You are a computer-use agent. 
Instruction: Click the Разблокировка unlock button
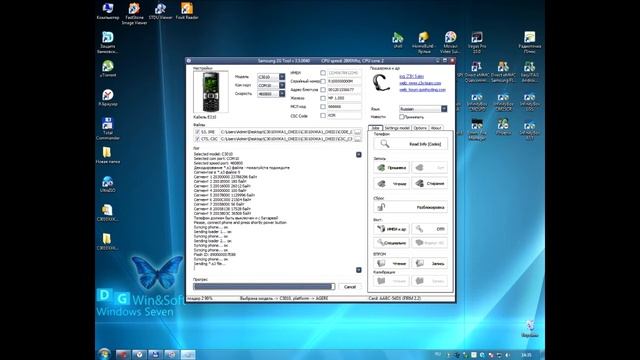click(411, 207)
